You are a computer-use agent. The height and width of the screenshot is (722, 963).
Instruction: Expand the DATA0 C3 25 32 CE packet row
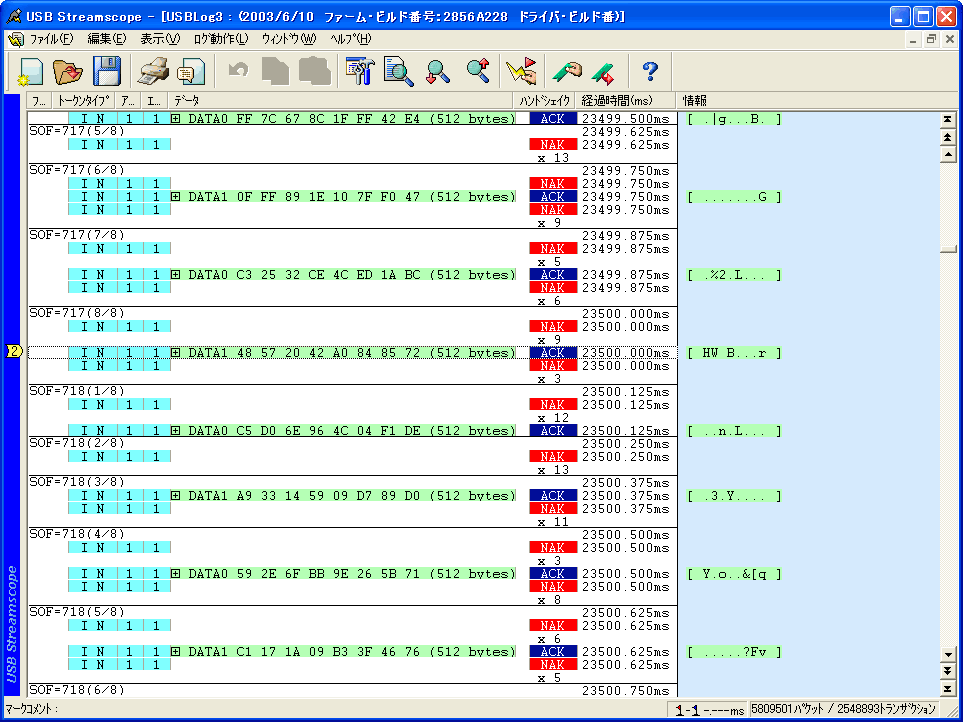tap(176, 274)
